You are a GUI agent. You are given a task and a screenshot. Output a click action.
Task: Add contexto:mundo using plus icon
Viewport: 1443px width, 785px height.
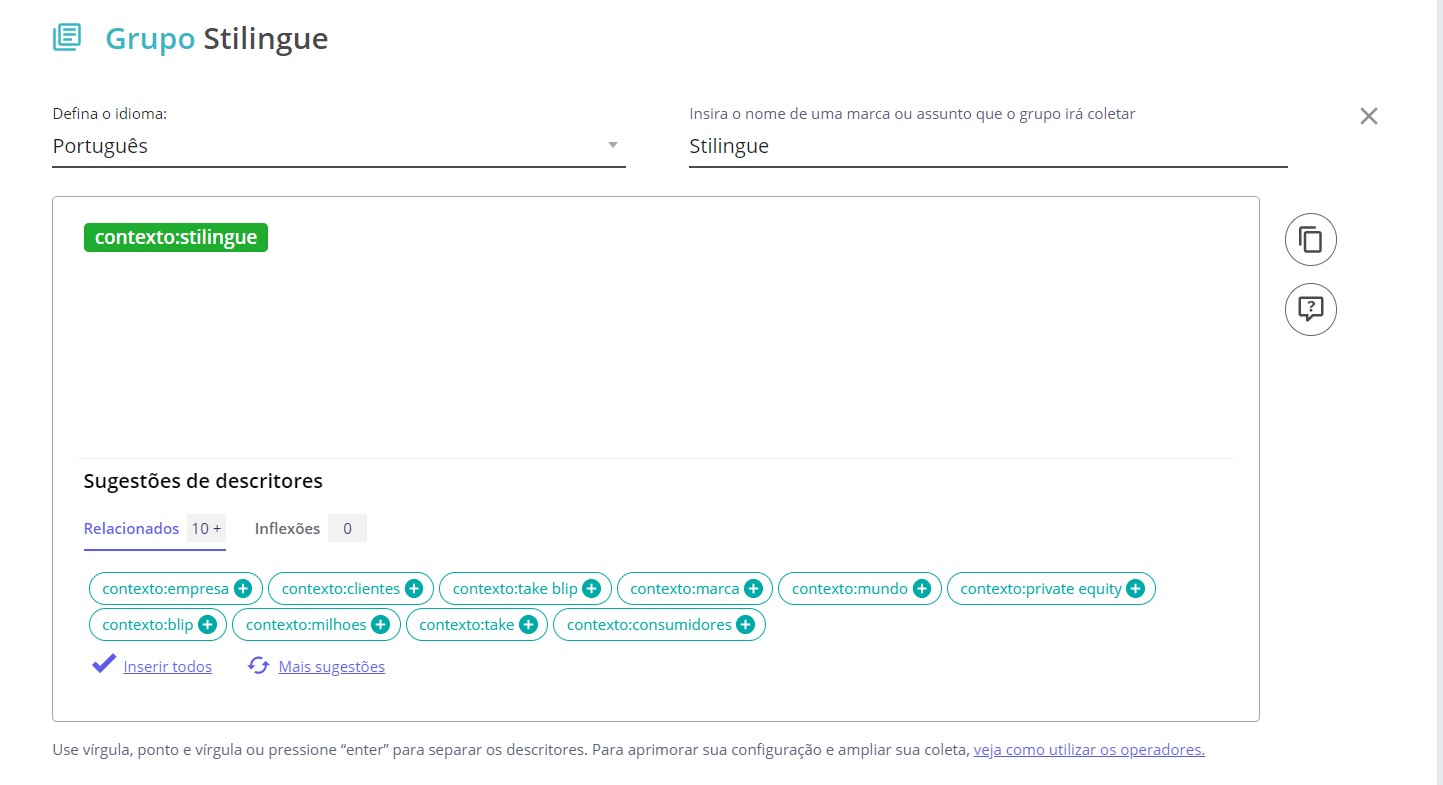click(x=921, y=589)
